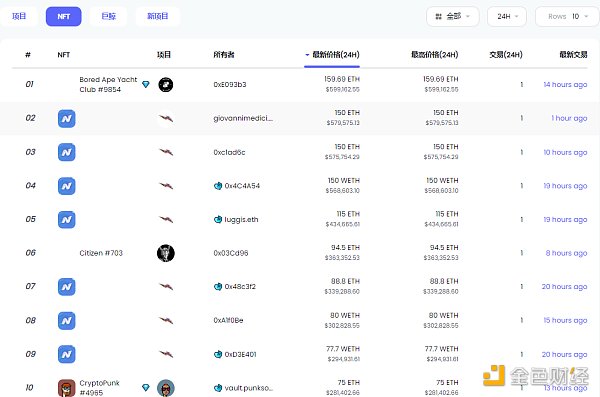600x397 pixels.
Task: Open owner luggis.eth
Action: pyautogui.click(x=241, y=220)
